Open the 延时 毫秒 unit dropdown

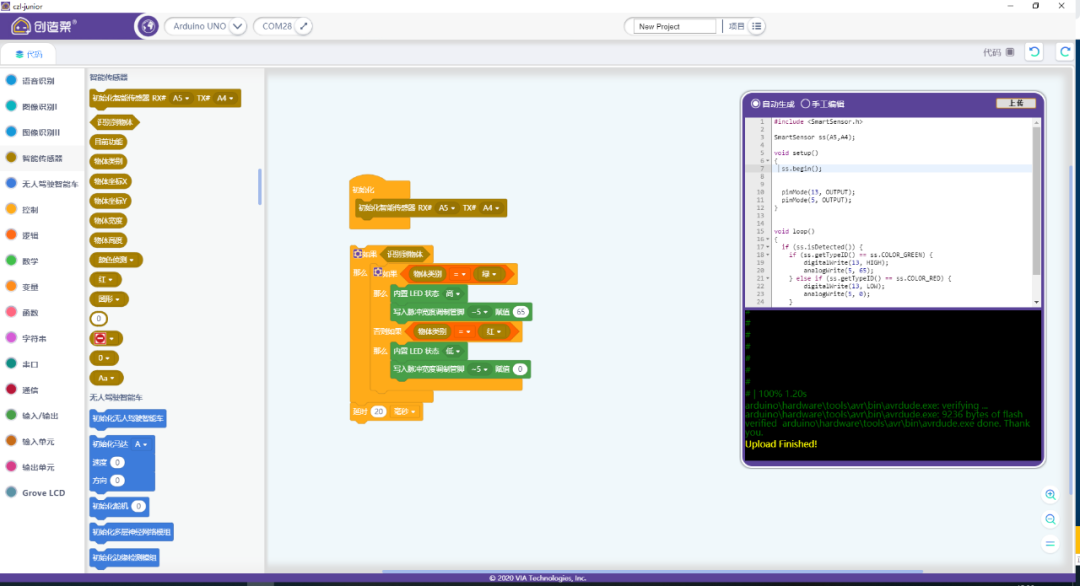405,411
